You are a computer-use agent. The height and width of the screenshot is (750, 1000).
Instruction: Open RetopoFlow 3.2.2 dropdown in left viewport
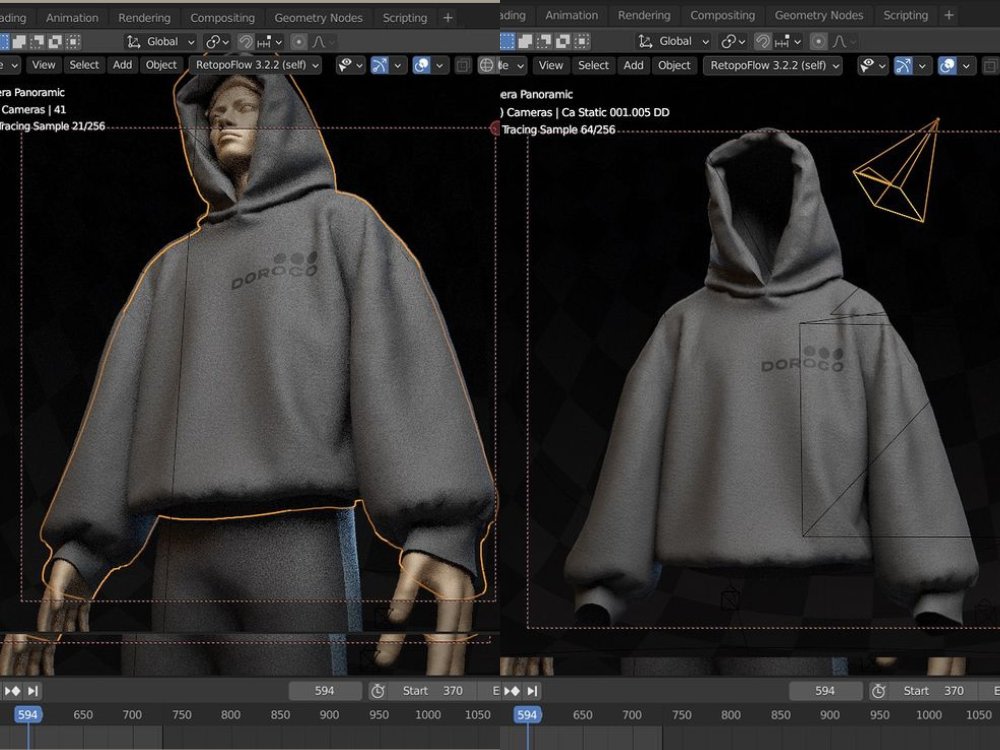(256, 65)
